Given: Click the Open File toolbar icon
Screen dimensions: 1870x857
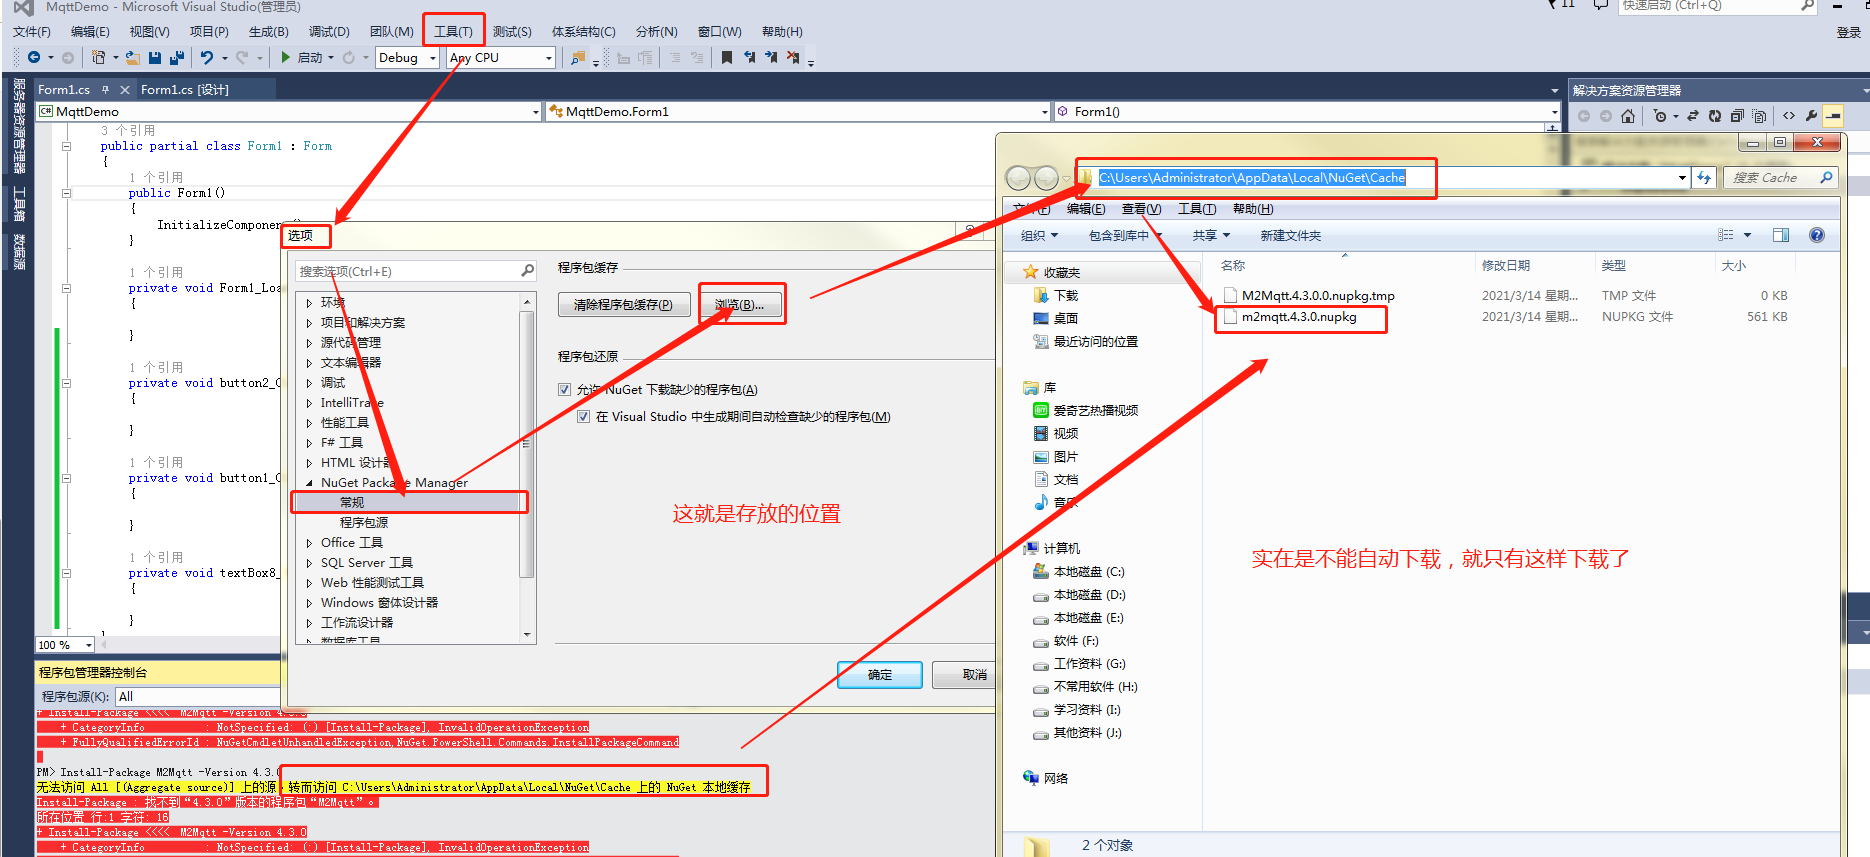Looking at the screenshot, I should click(132, 57).
